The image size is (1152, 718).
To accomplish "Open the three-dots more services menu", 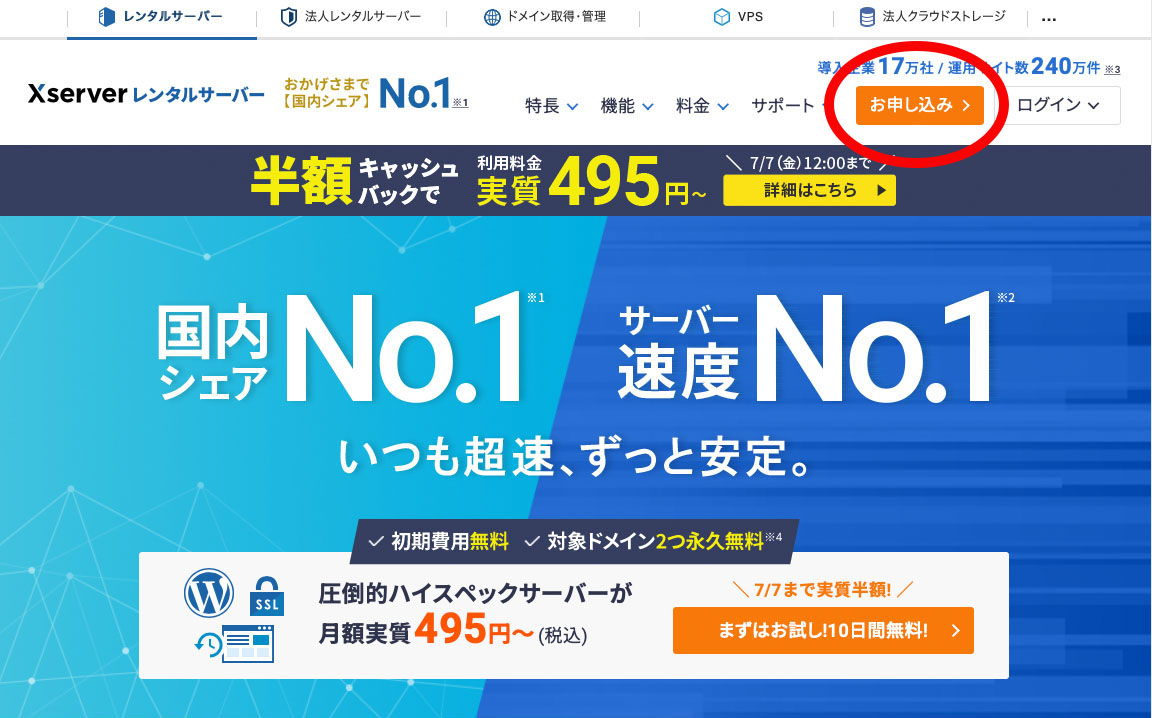I will (x=1049, y=19).
